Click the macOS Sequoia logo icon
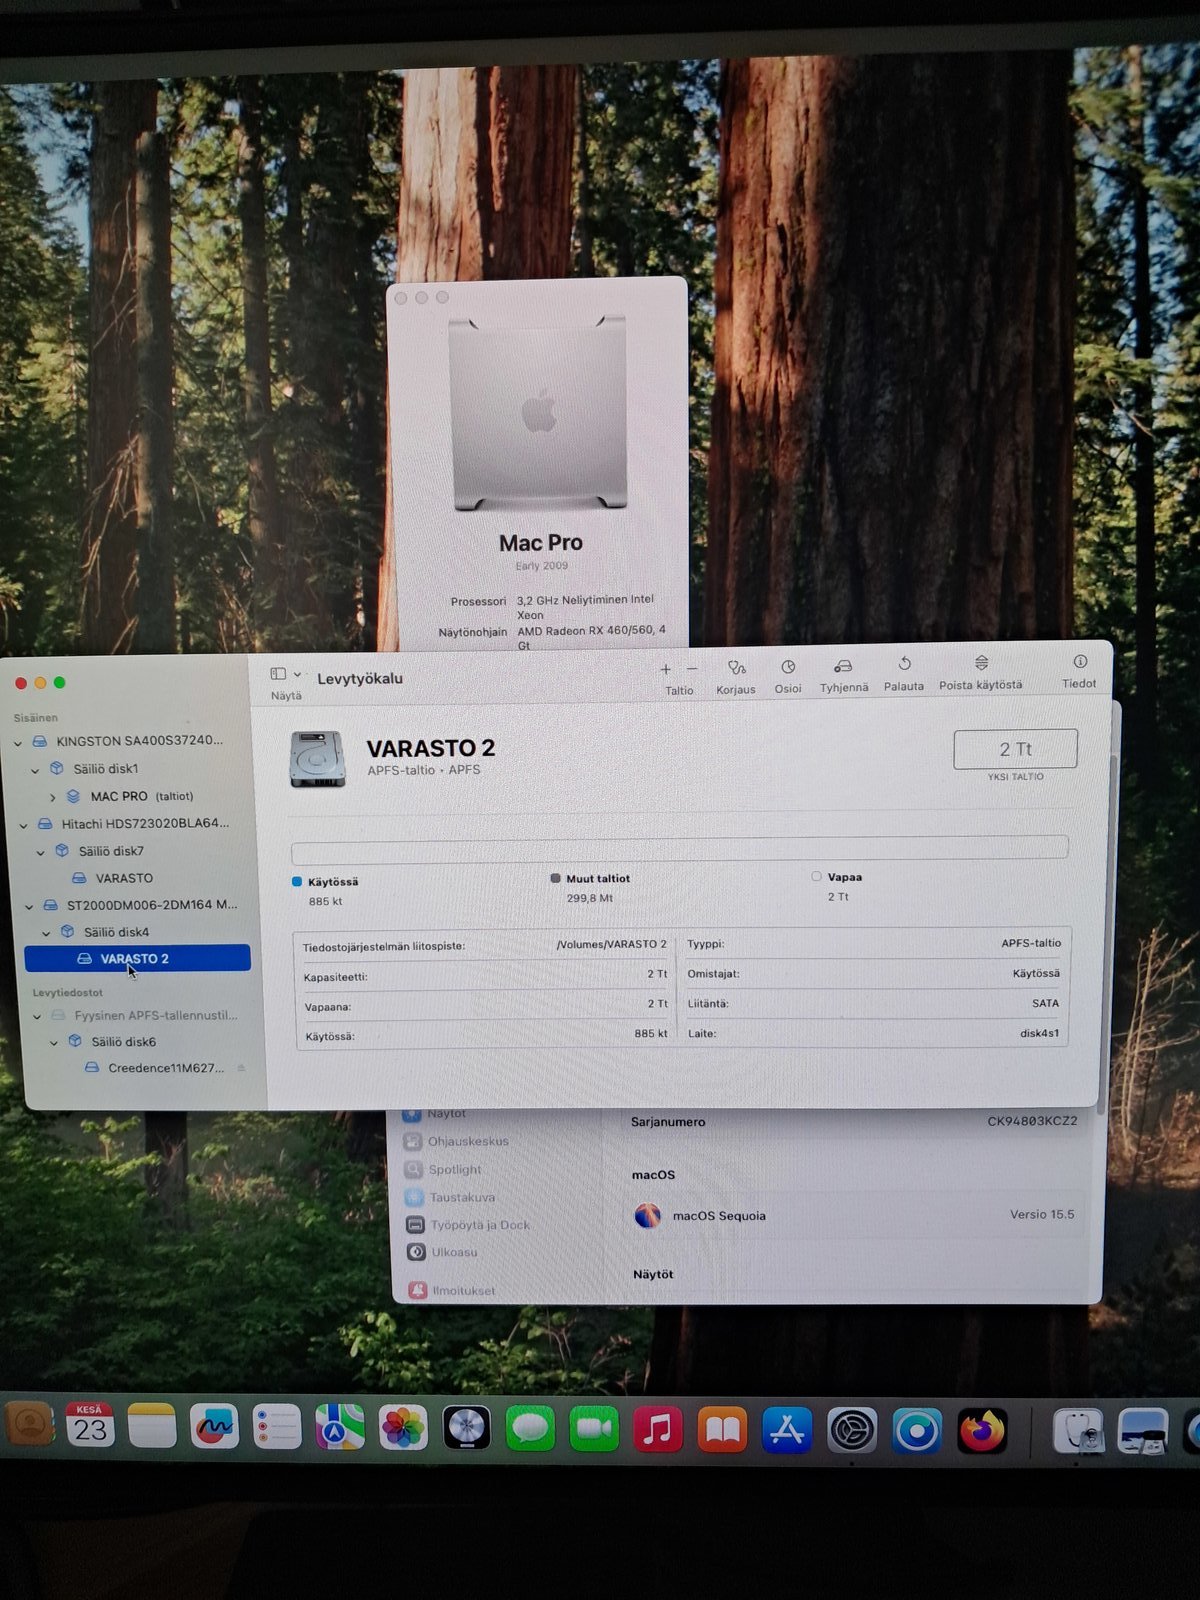 click(648, 1216)
